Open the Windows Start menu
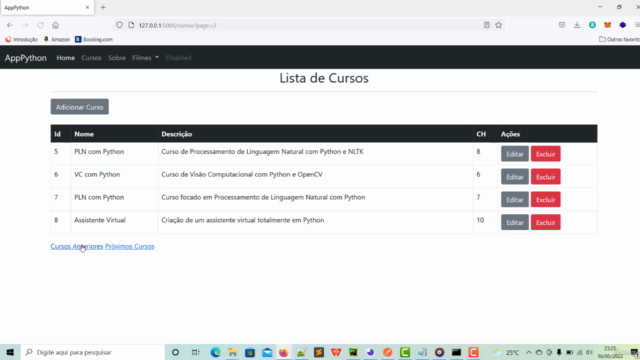This screenshot has width=640, height=360. pyautogui.click(x=10, y=352)
